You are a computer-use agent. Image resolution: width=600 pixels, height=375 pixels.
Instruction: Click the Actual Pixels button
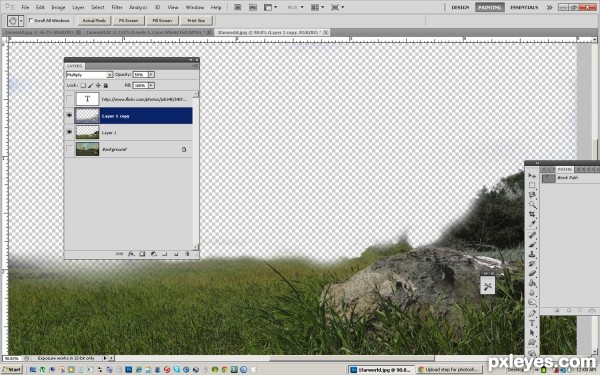(x=94, y=21)
